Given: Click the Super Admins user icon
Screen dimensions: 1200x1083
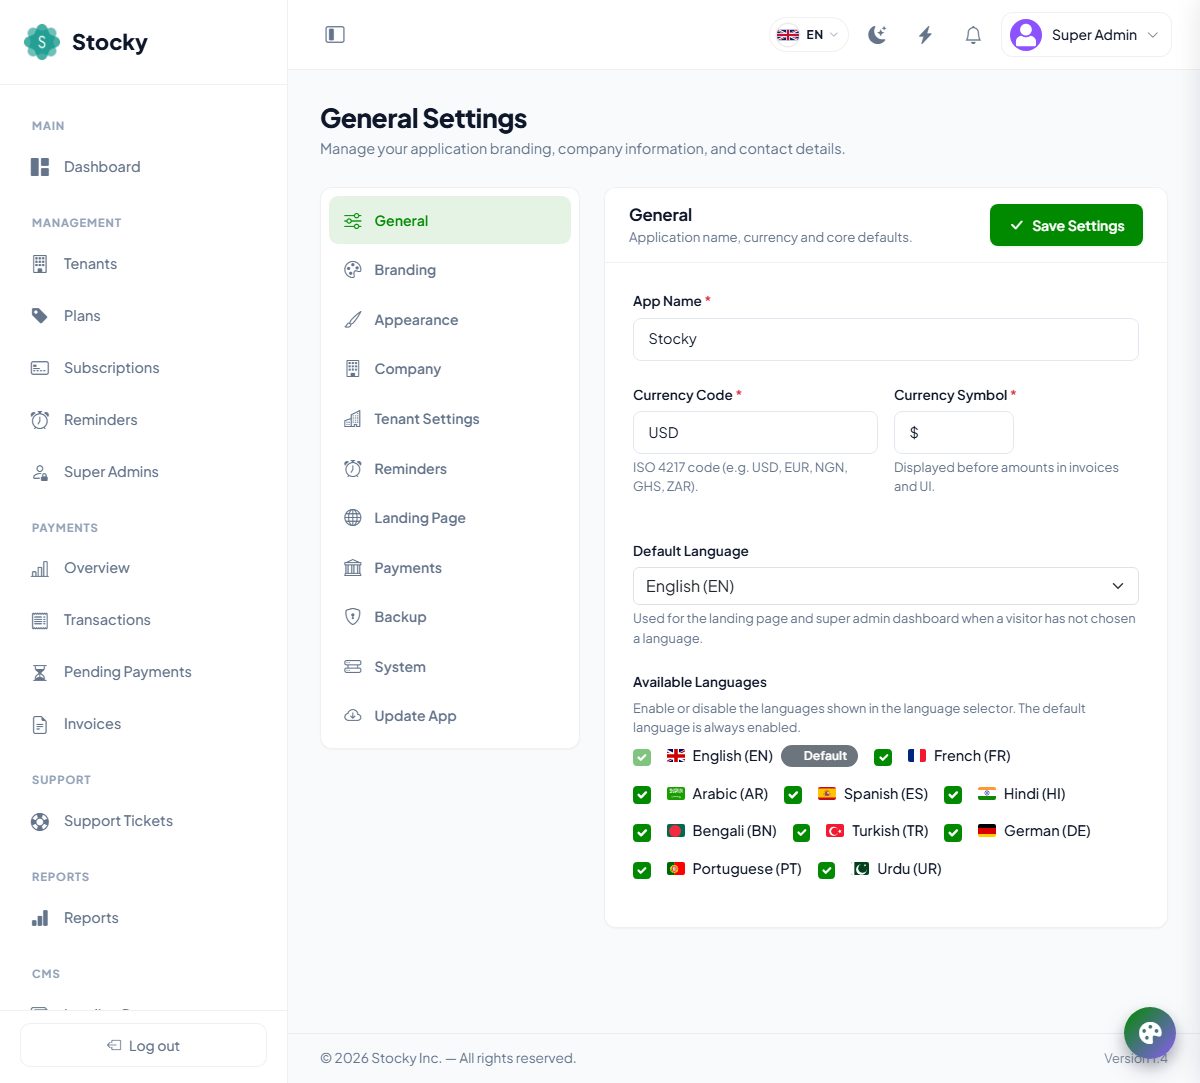Looking at the screenshot, I should pyautogui.click(x=40, y=472).
